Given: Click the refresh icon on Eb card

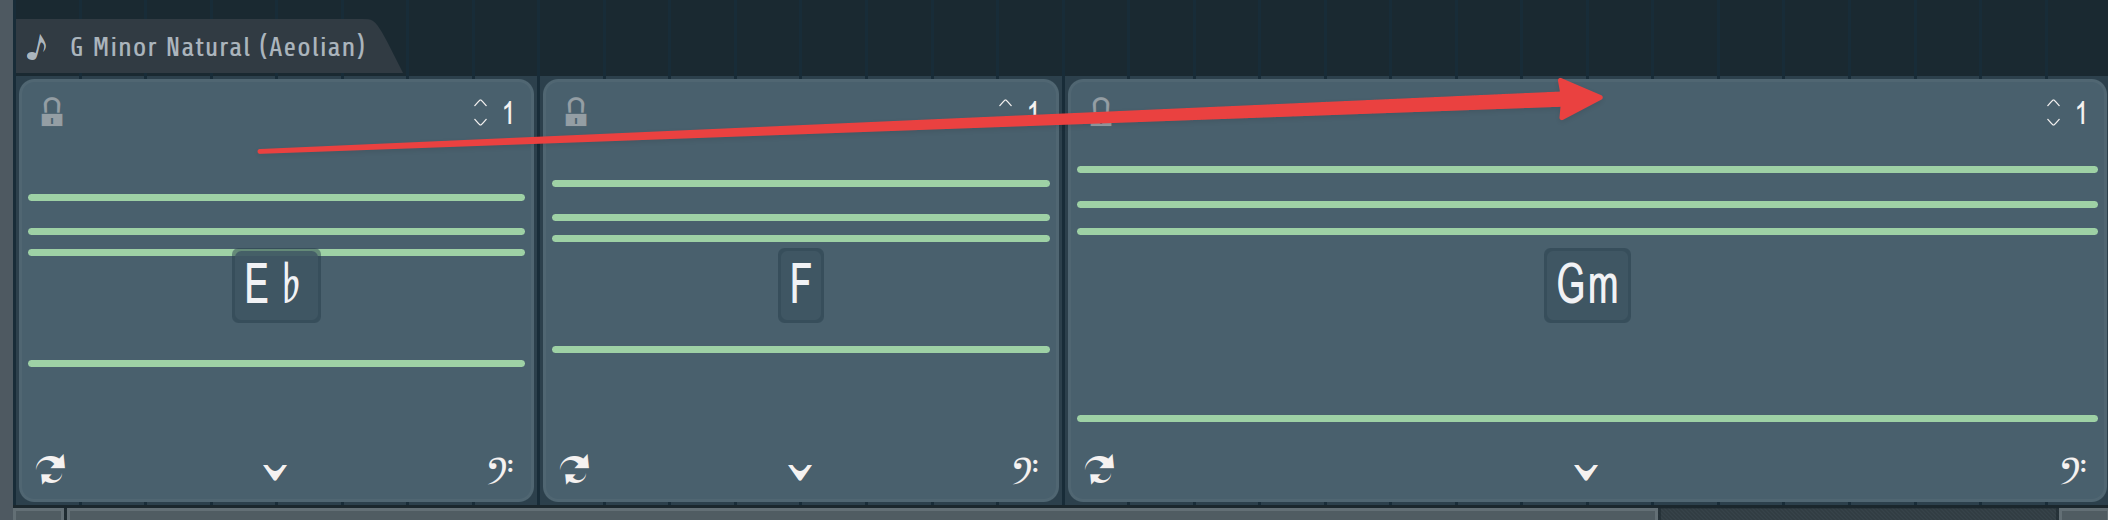Looking at the screenshot, I should coord(51,469).
